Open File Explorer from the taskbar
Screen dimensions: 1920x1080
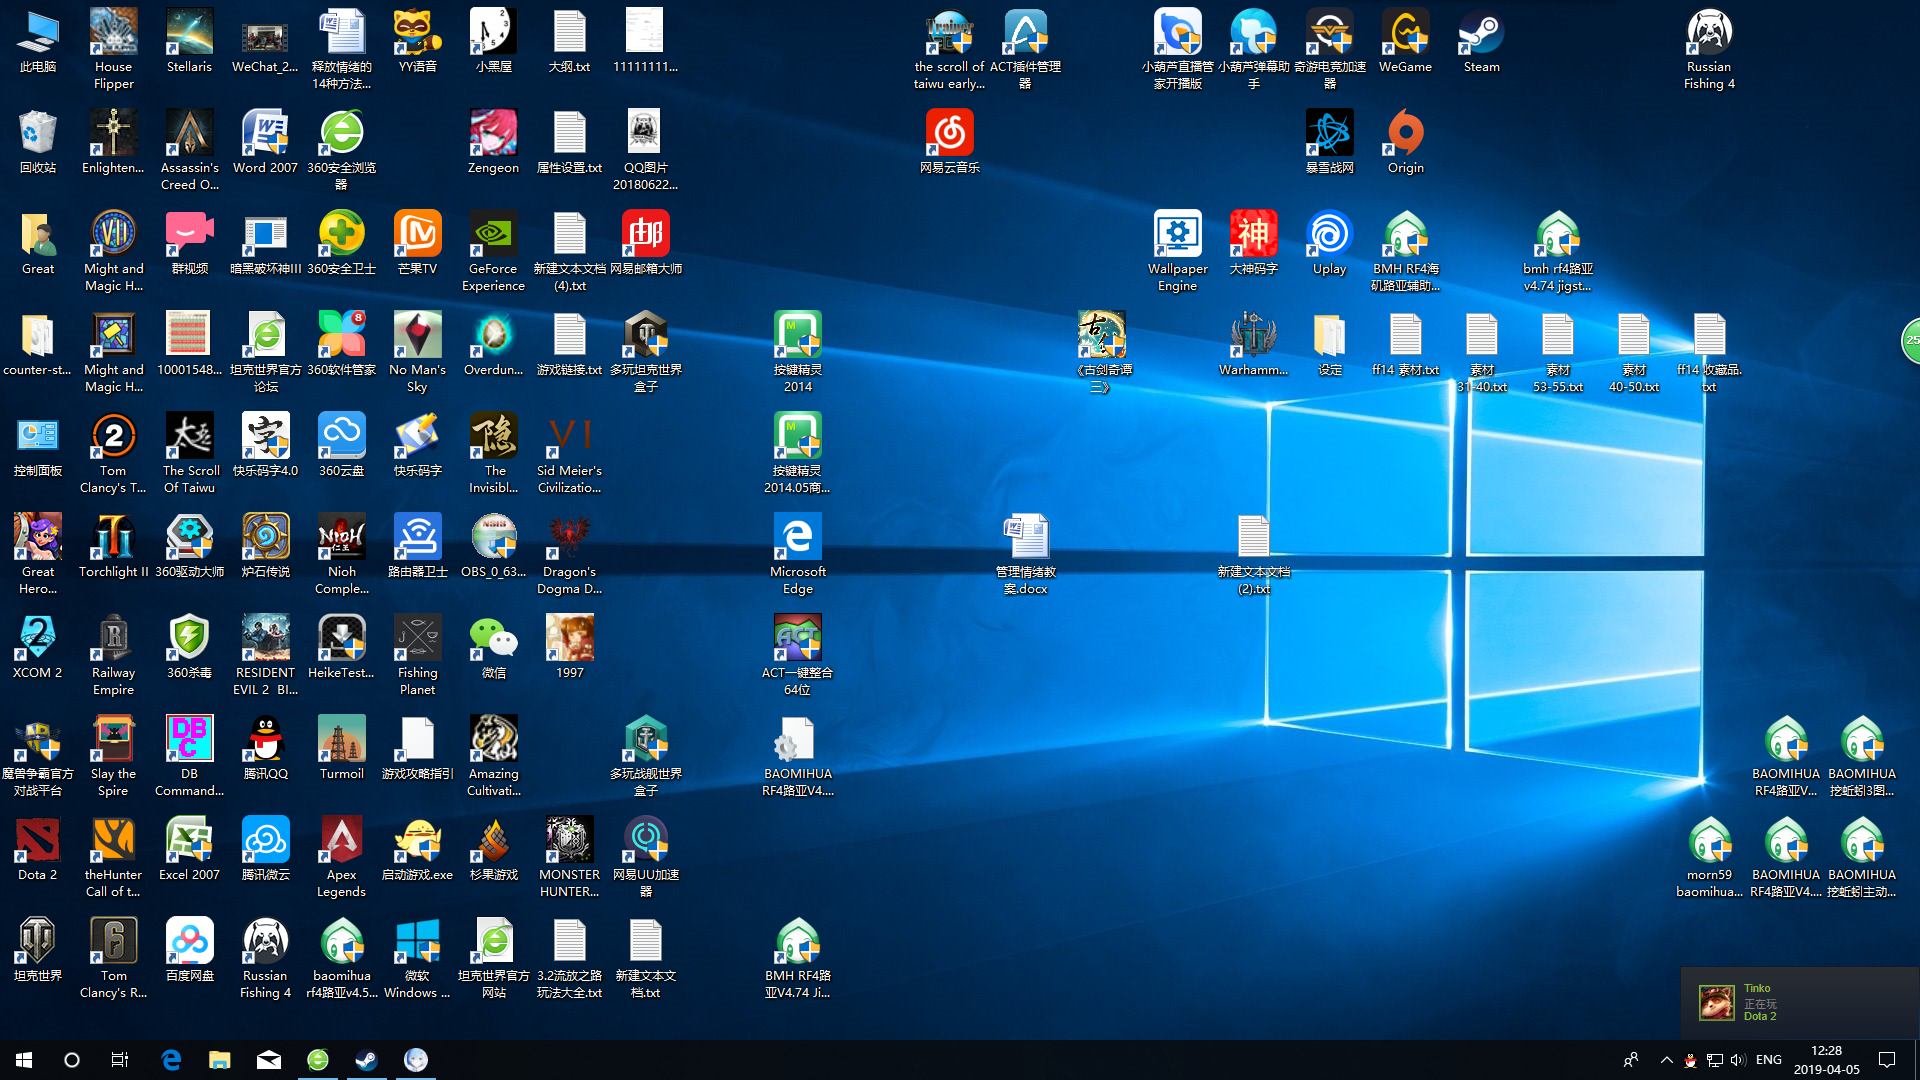pos(219,1060)
